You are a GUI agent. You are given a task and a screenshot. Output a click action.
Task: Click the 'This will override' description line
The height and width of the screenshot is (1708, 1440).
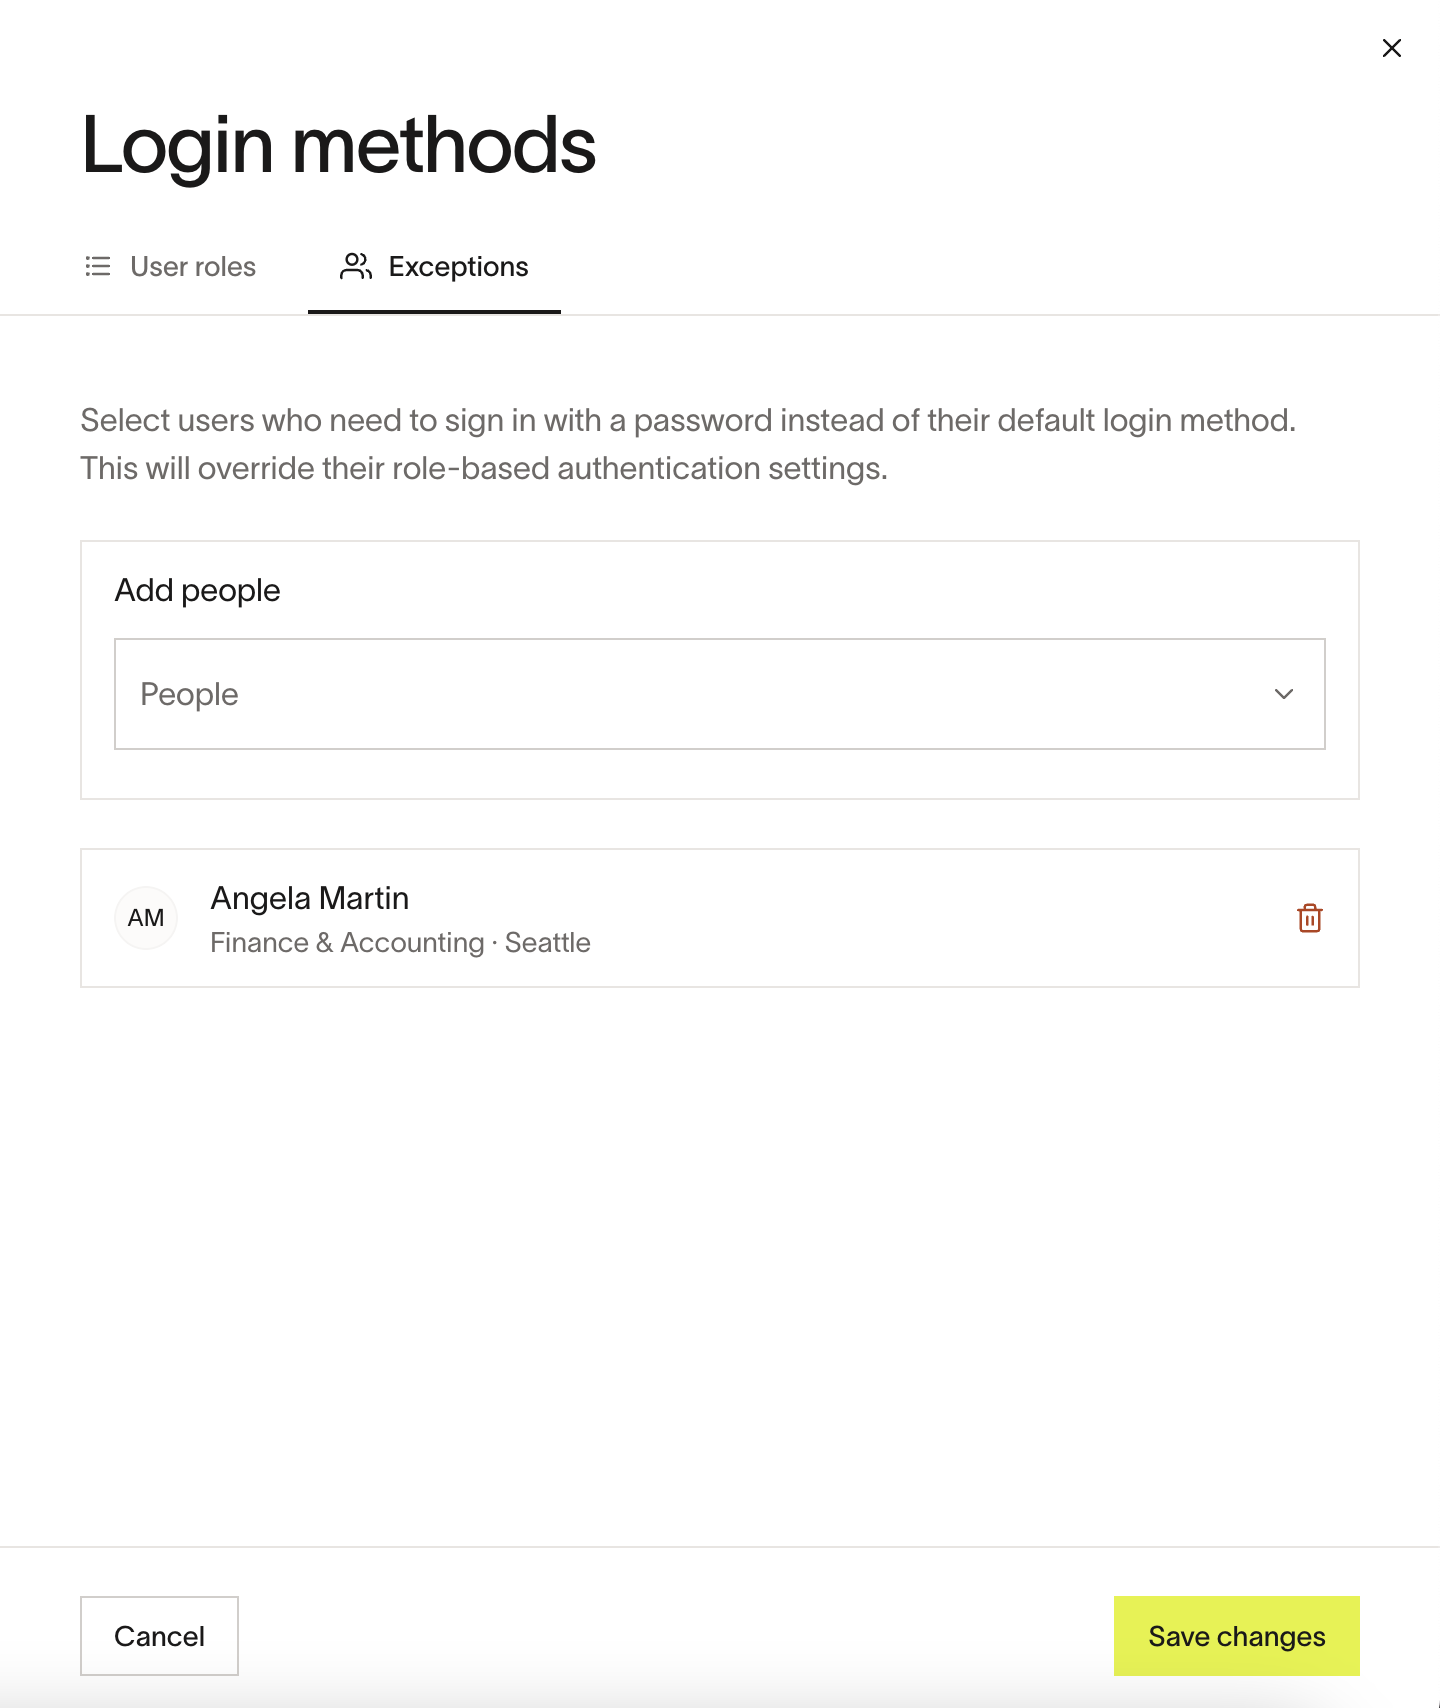click(x=484, y=468)
